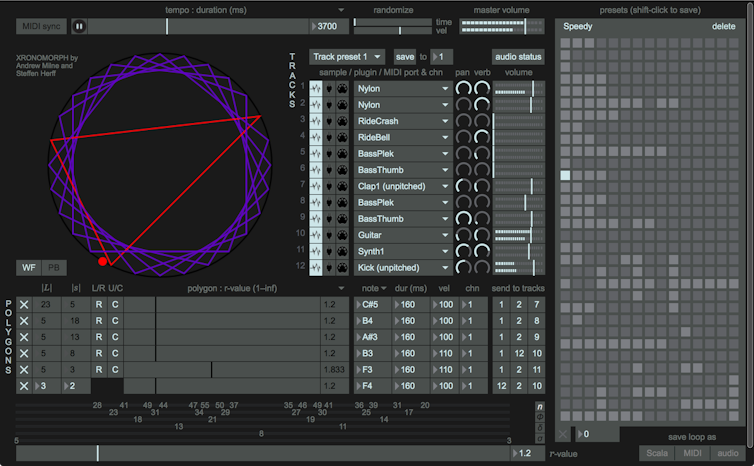Save loop as MIDI
754x466 pixels.
[x=692, y=453]
